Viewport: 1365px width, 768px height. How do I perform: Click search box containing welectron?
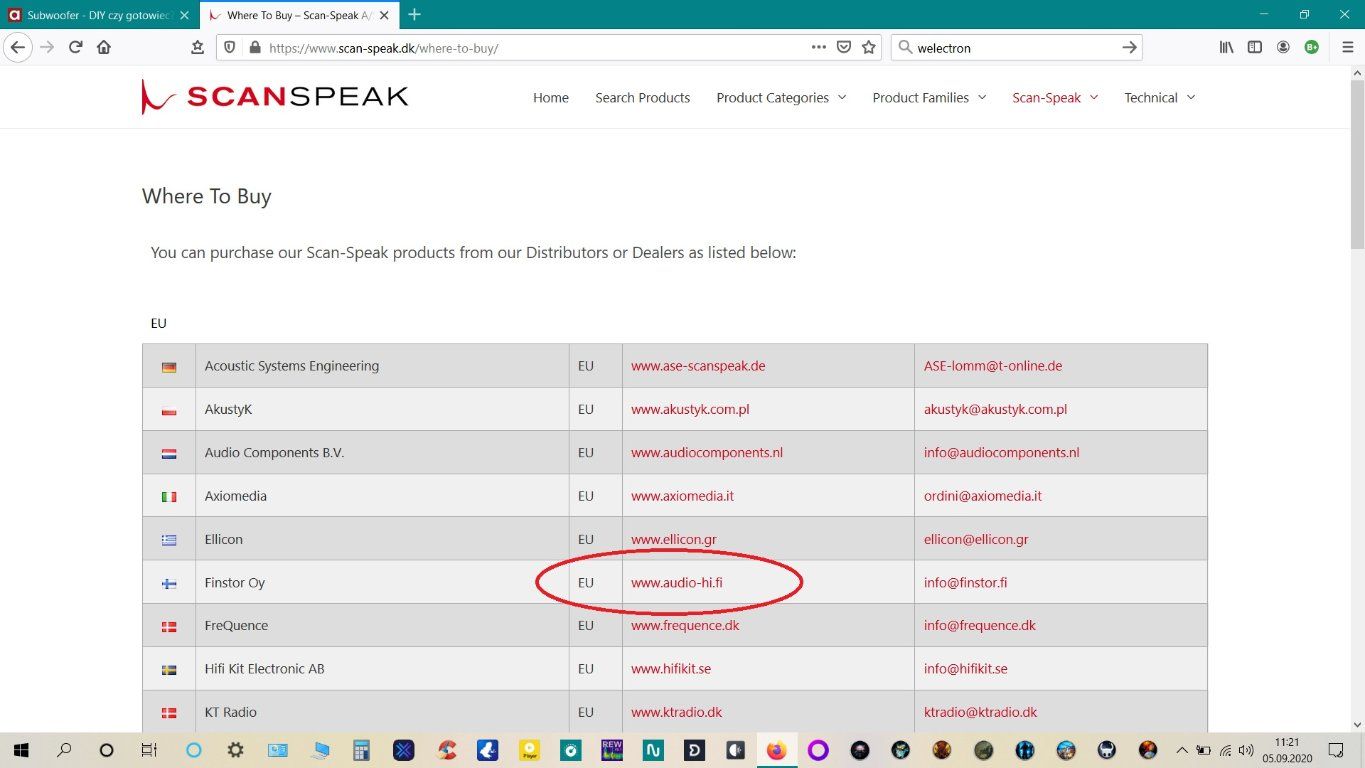(x=1015, y=47)
